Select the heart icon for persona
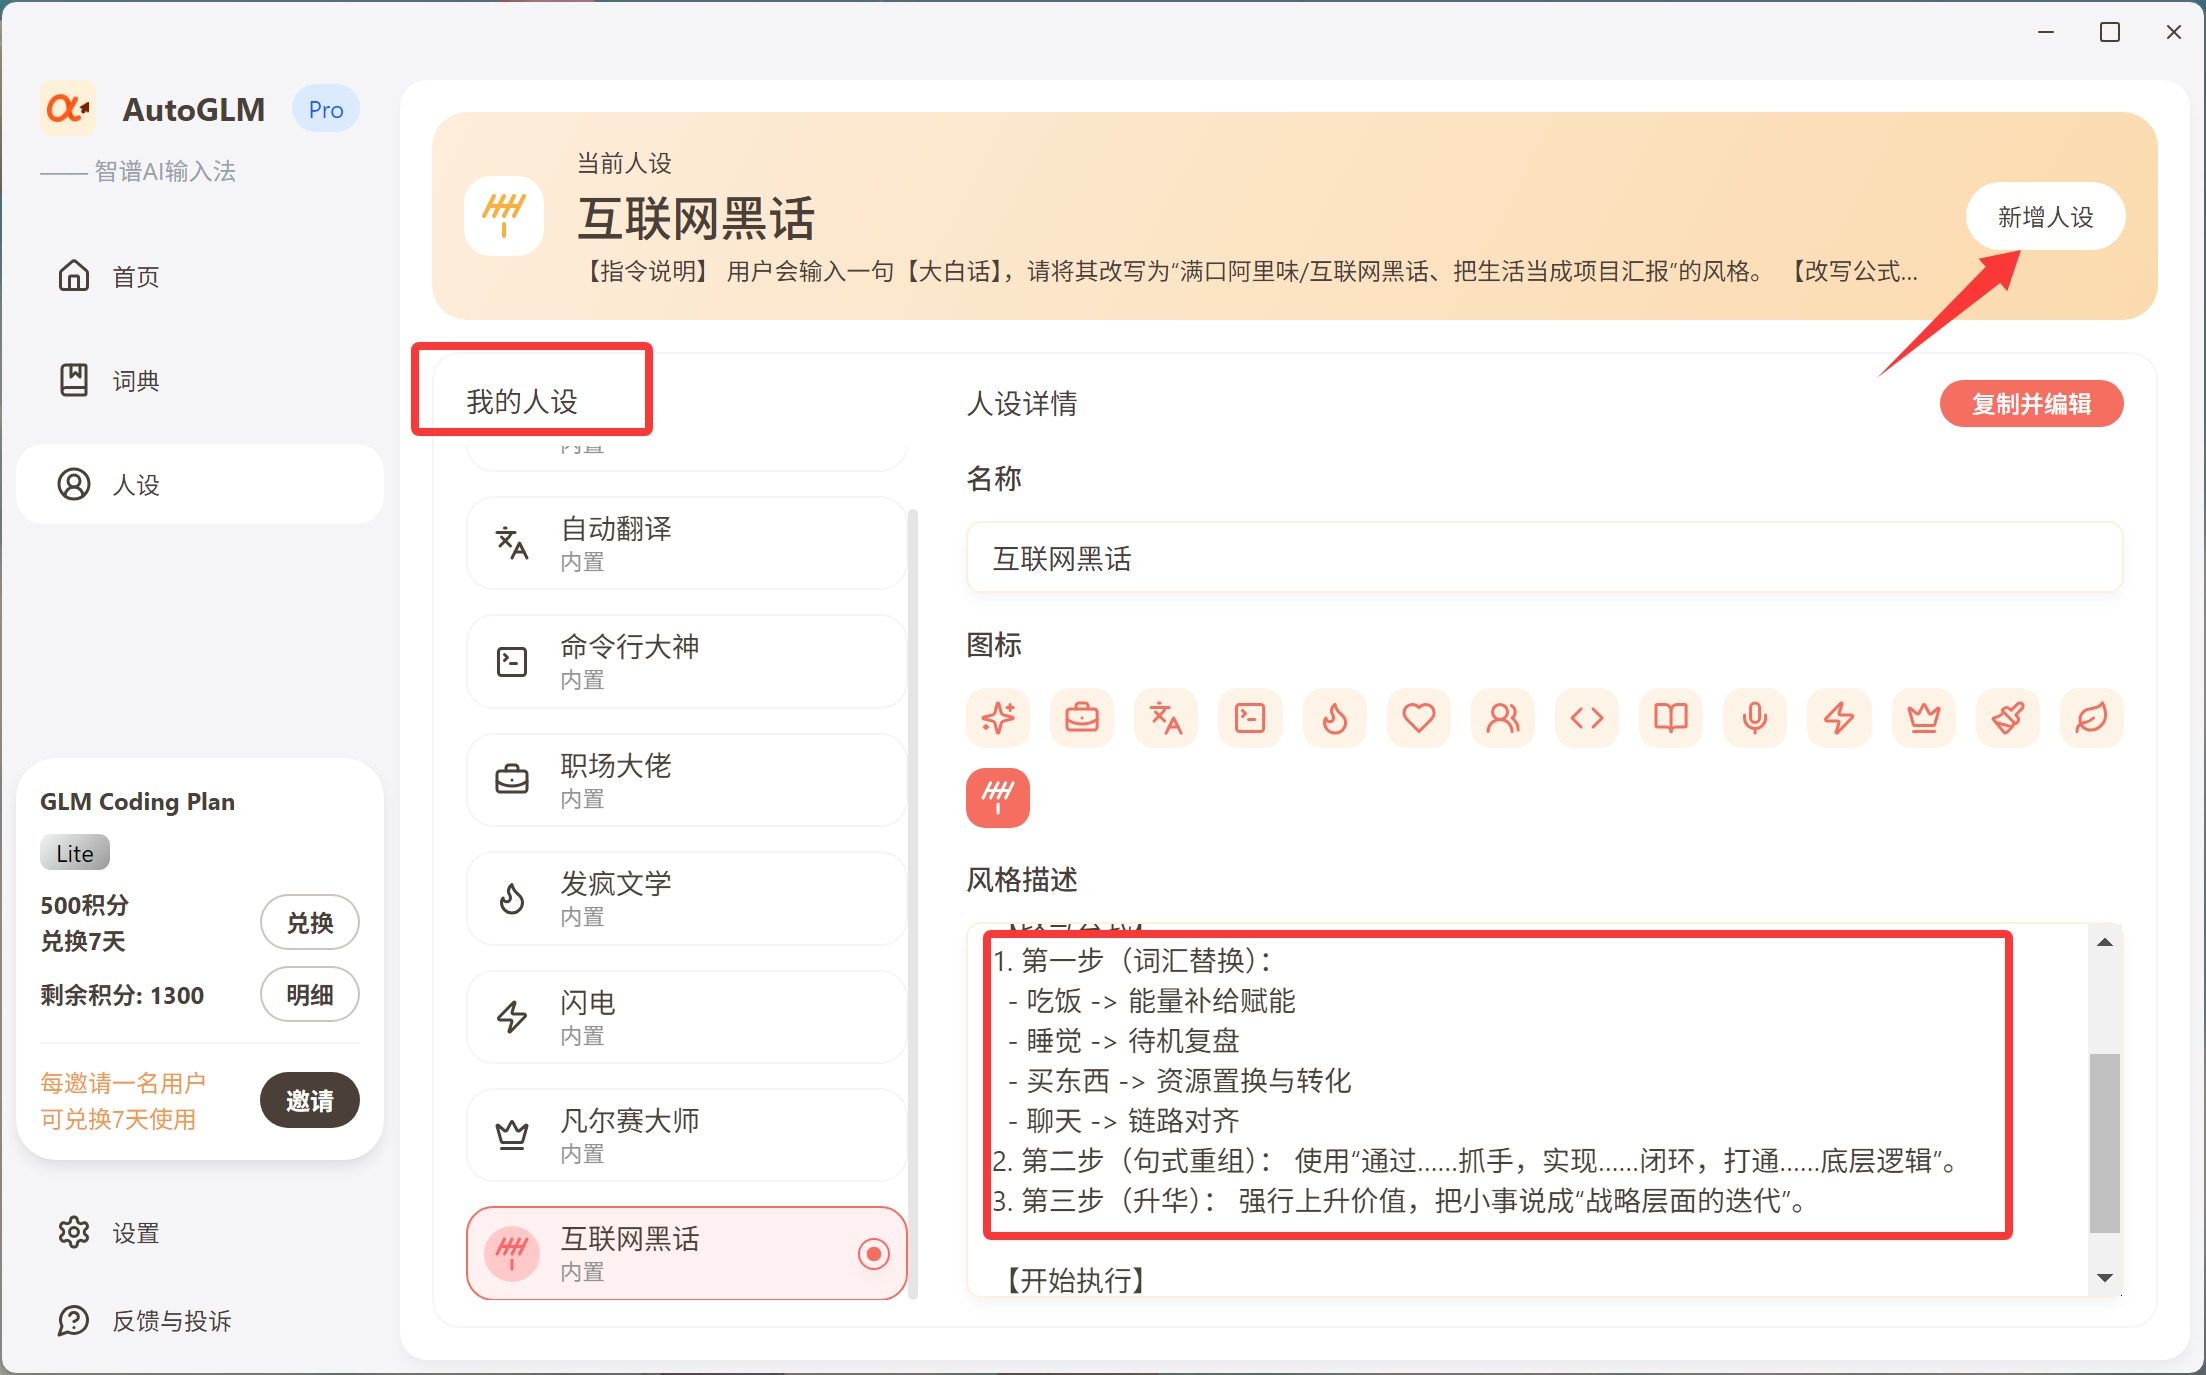 coord(1418,718)
